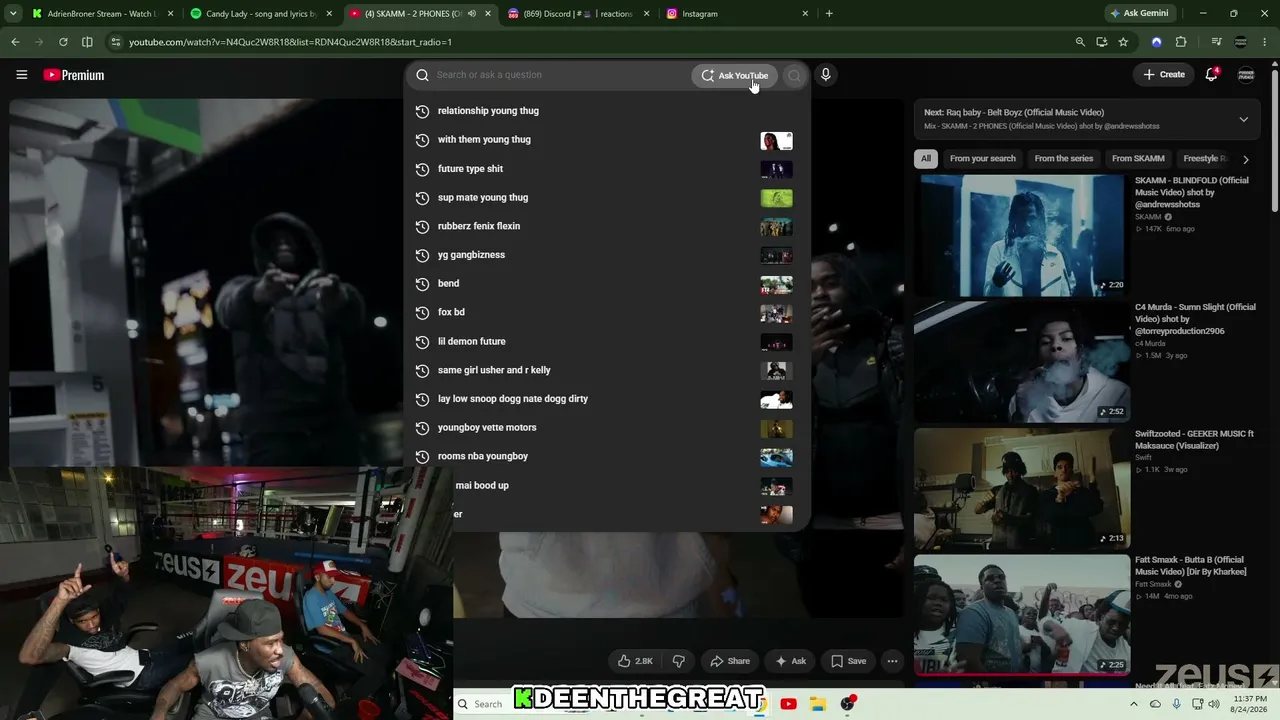Dislike the video with thumbs down
The height and width of the screenshot is (720, 1280).
pyautogui.click(x=678, y=661)
